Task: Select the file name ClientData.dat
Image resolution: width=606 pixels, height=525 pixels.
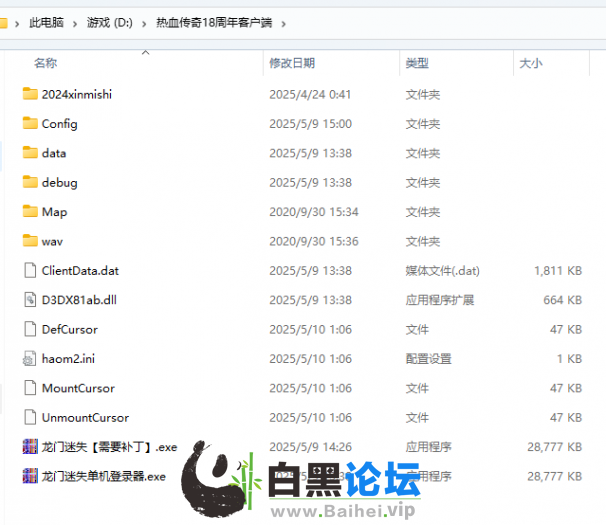Action: [x=80, y=271]
